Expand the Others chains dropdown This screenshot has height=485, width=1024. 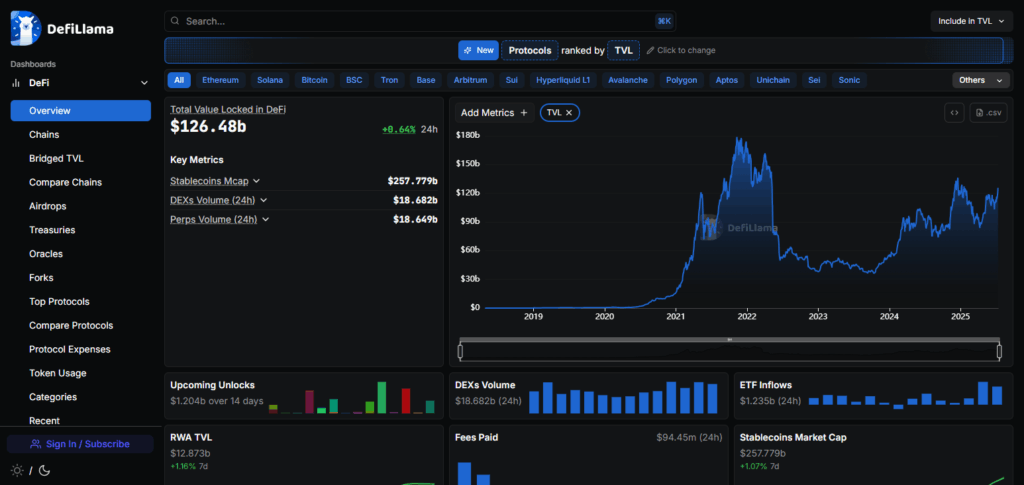point(981,80)
